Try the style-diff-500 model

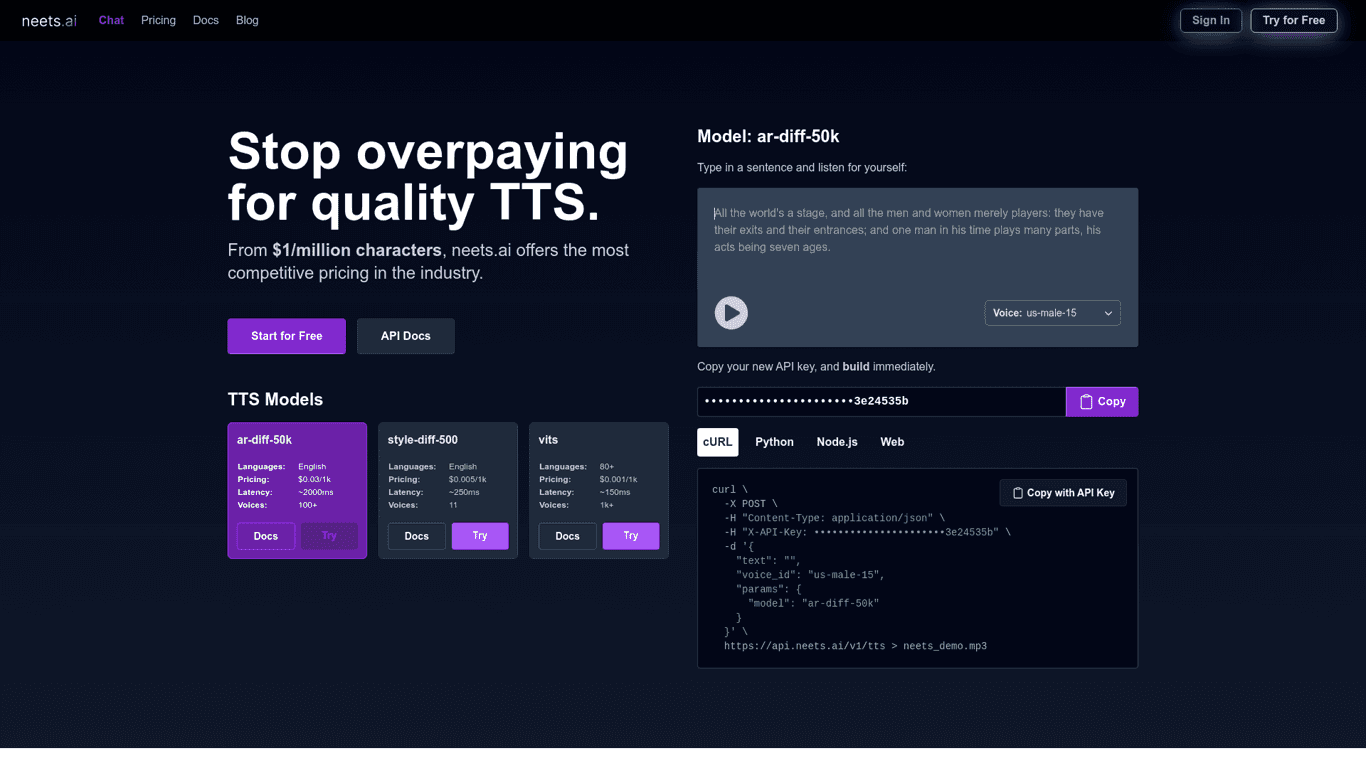point(480,536)
